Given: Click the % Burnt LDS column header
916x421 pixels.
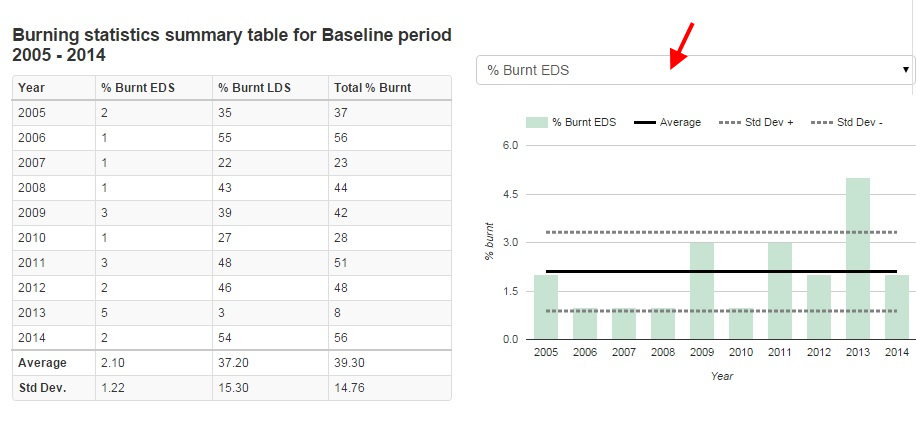Looking at the screenshot, I should coord(254,88).
